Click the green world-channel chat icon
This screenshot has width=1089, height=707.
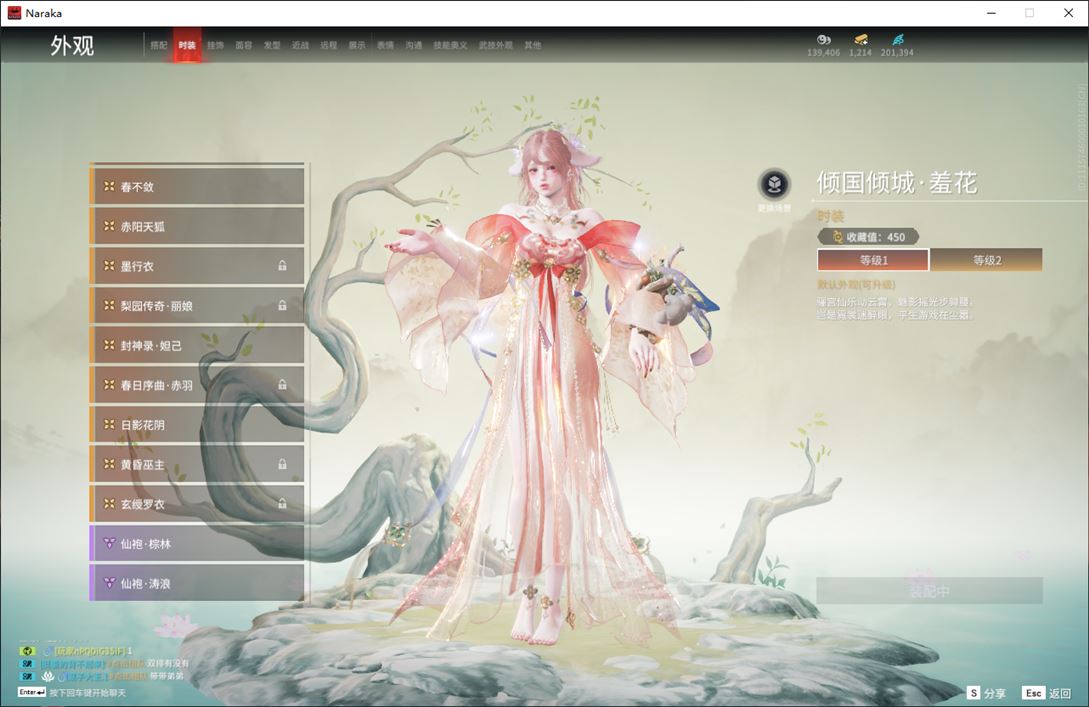27,651
